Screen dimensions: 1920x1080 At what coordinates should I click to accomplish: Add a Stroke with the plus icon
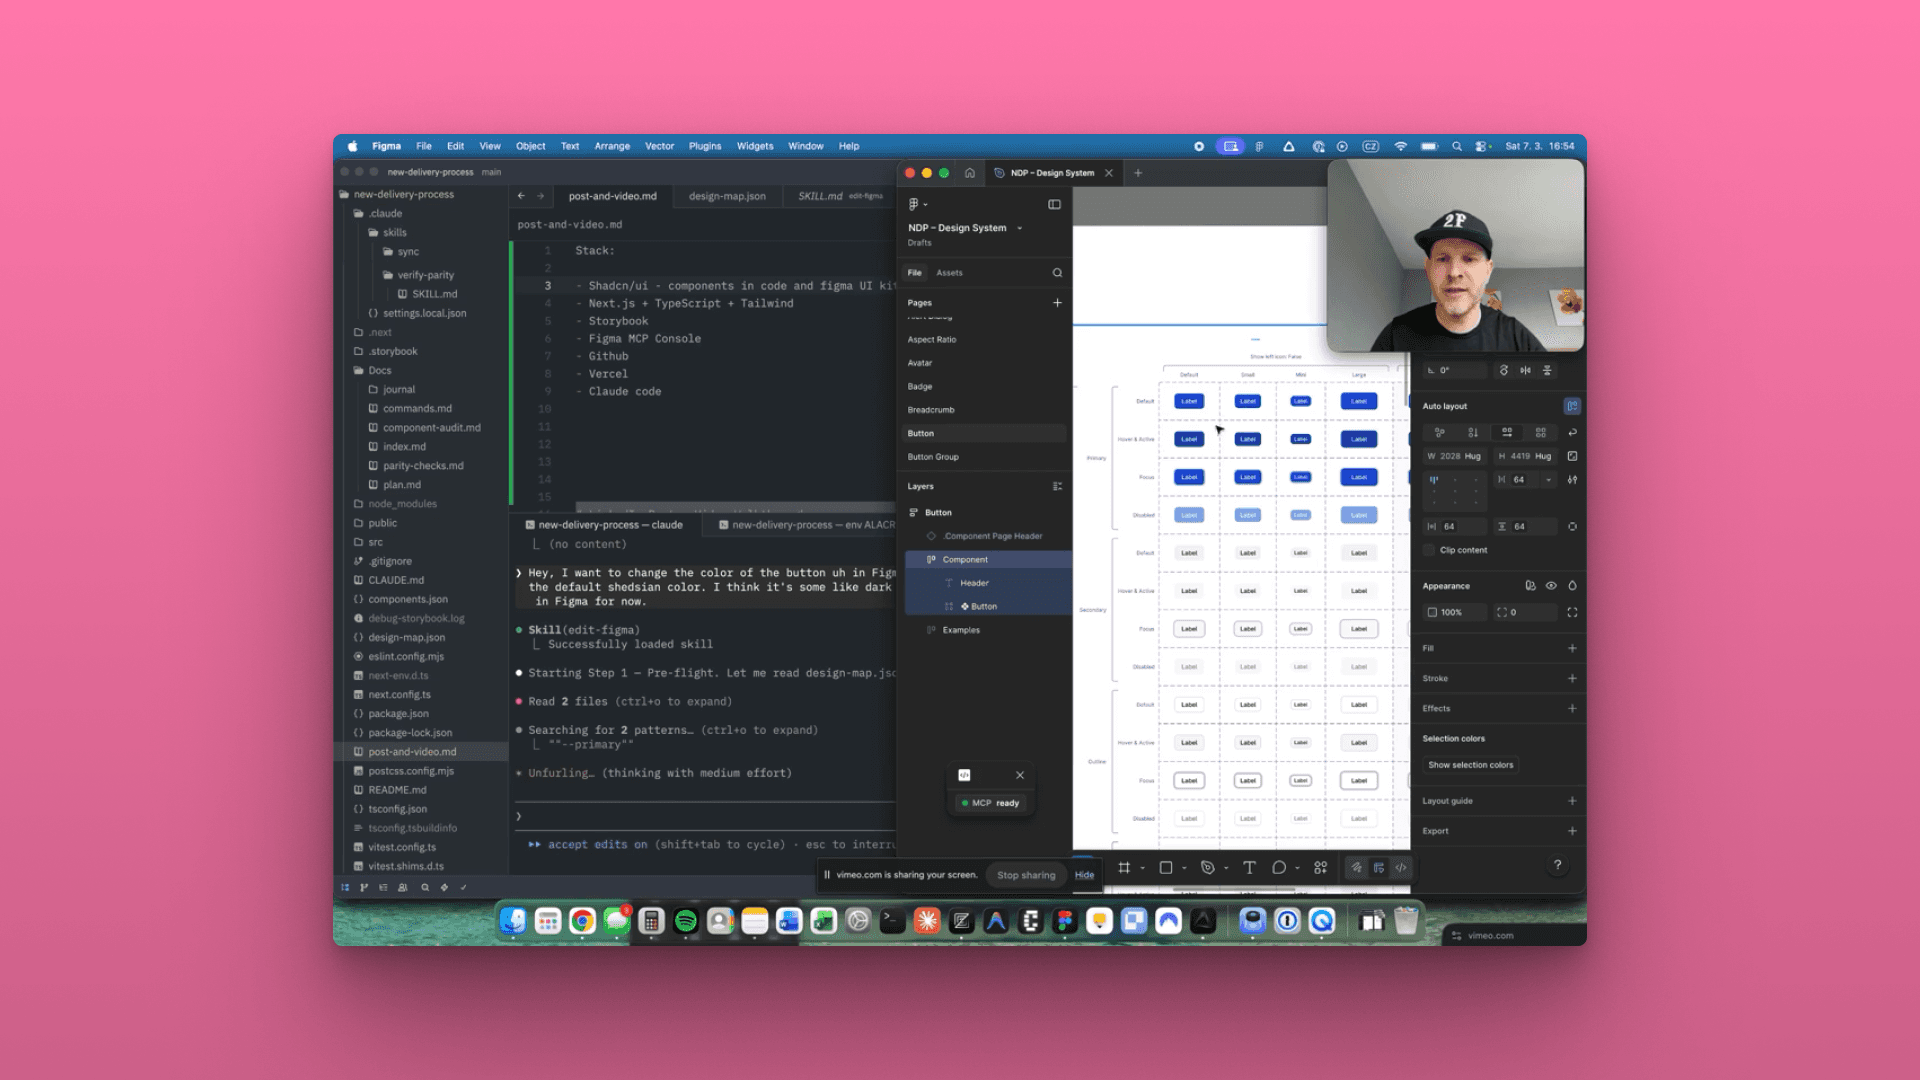click(1572, 678)
